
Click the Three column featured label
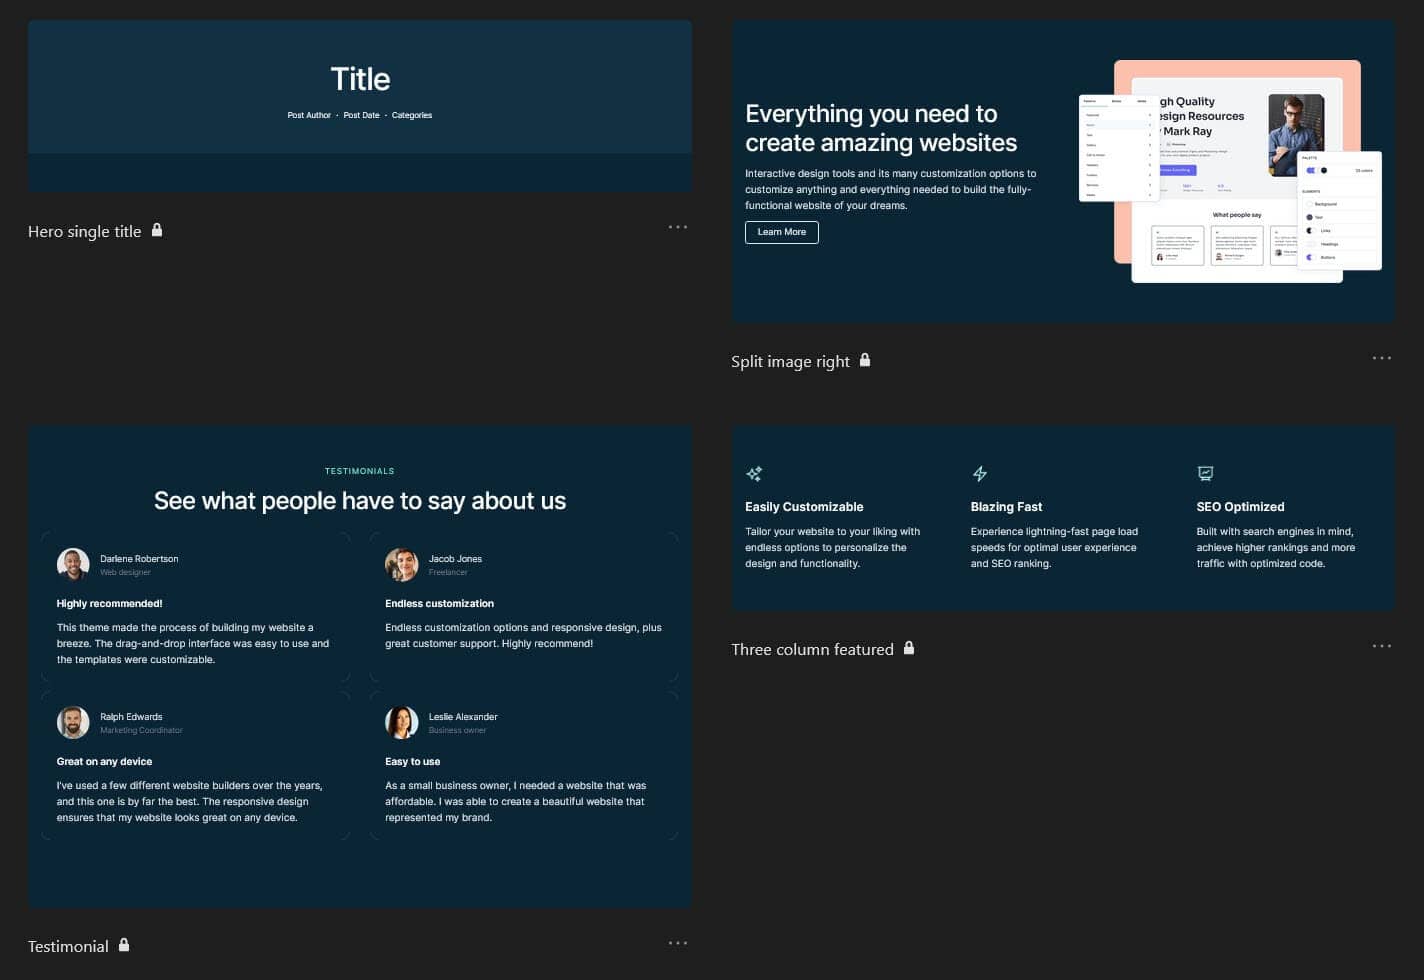[x=812, y=649]
